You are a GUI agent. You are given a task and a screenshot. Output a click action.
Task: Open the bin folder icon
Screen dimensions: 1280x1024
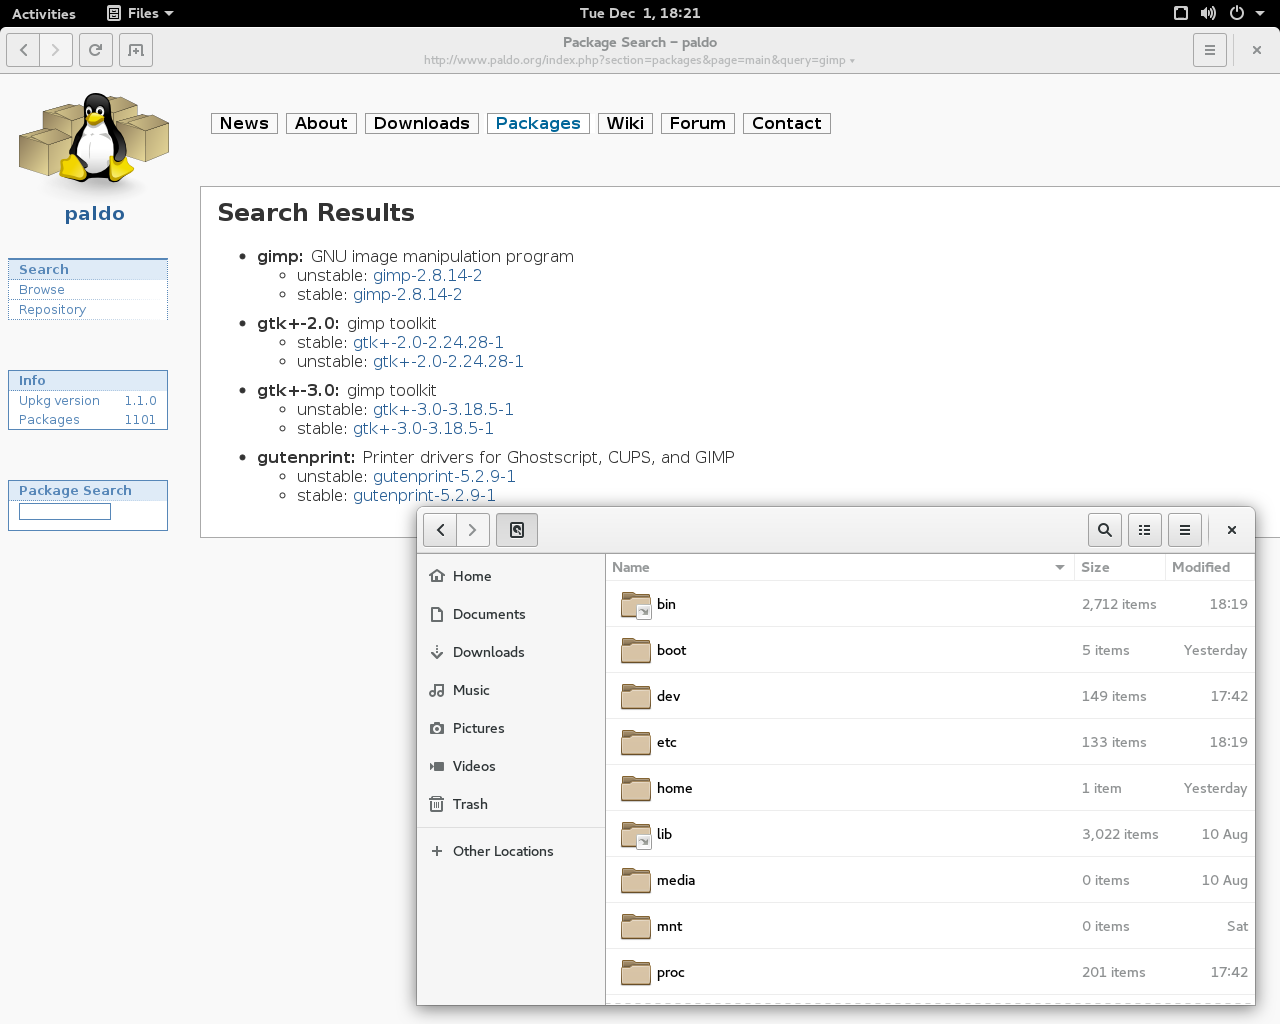point(636,604)
